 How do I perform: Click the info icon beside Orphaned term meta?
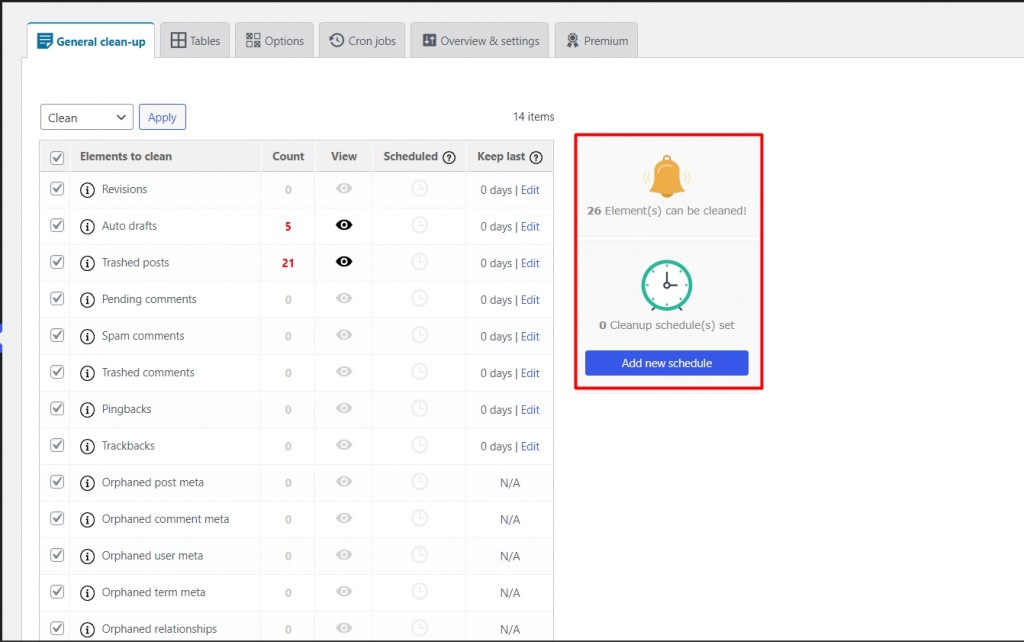pyautogui.click(x=87, y=592)
